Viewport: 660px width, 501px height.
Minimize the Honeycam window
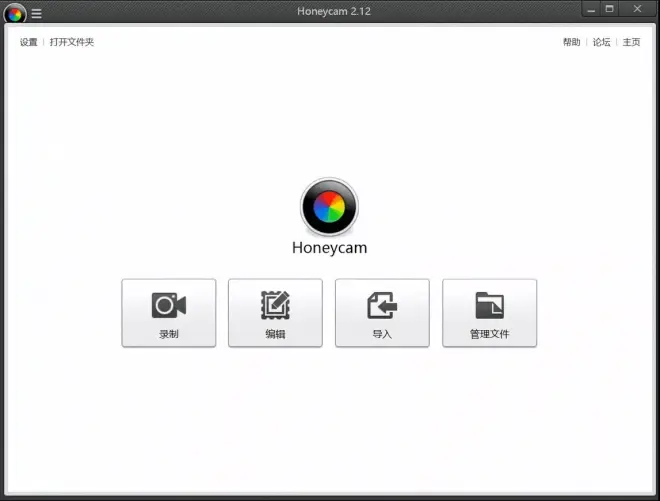[591, 9]
